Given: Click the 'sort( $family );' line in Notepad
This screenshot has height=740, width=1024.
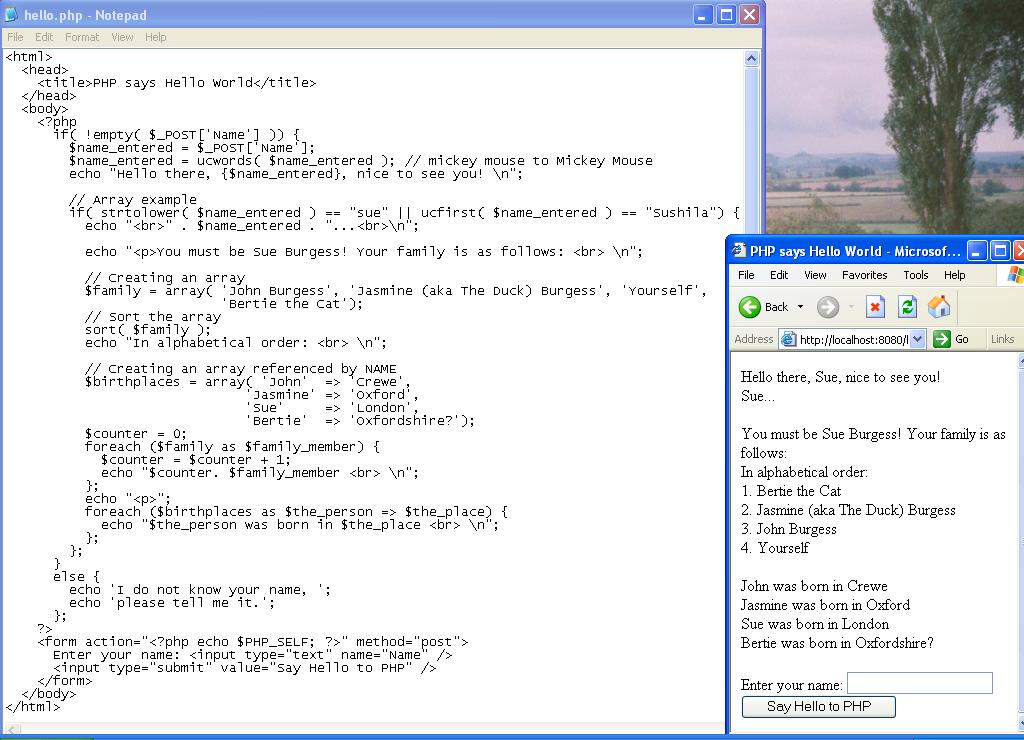Looking at the screenshot, I should [148, 330].
